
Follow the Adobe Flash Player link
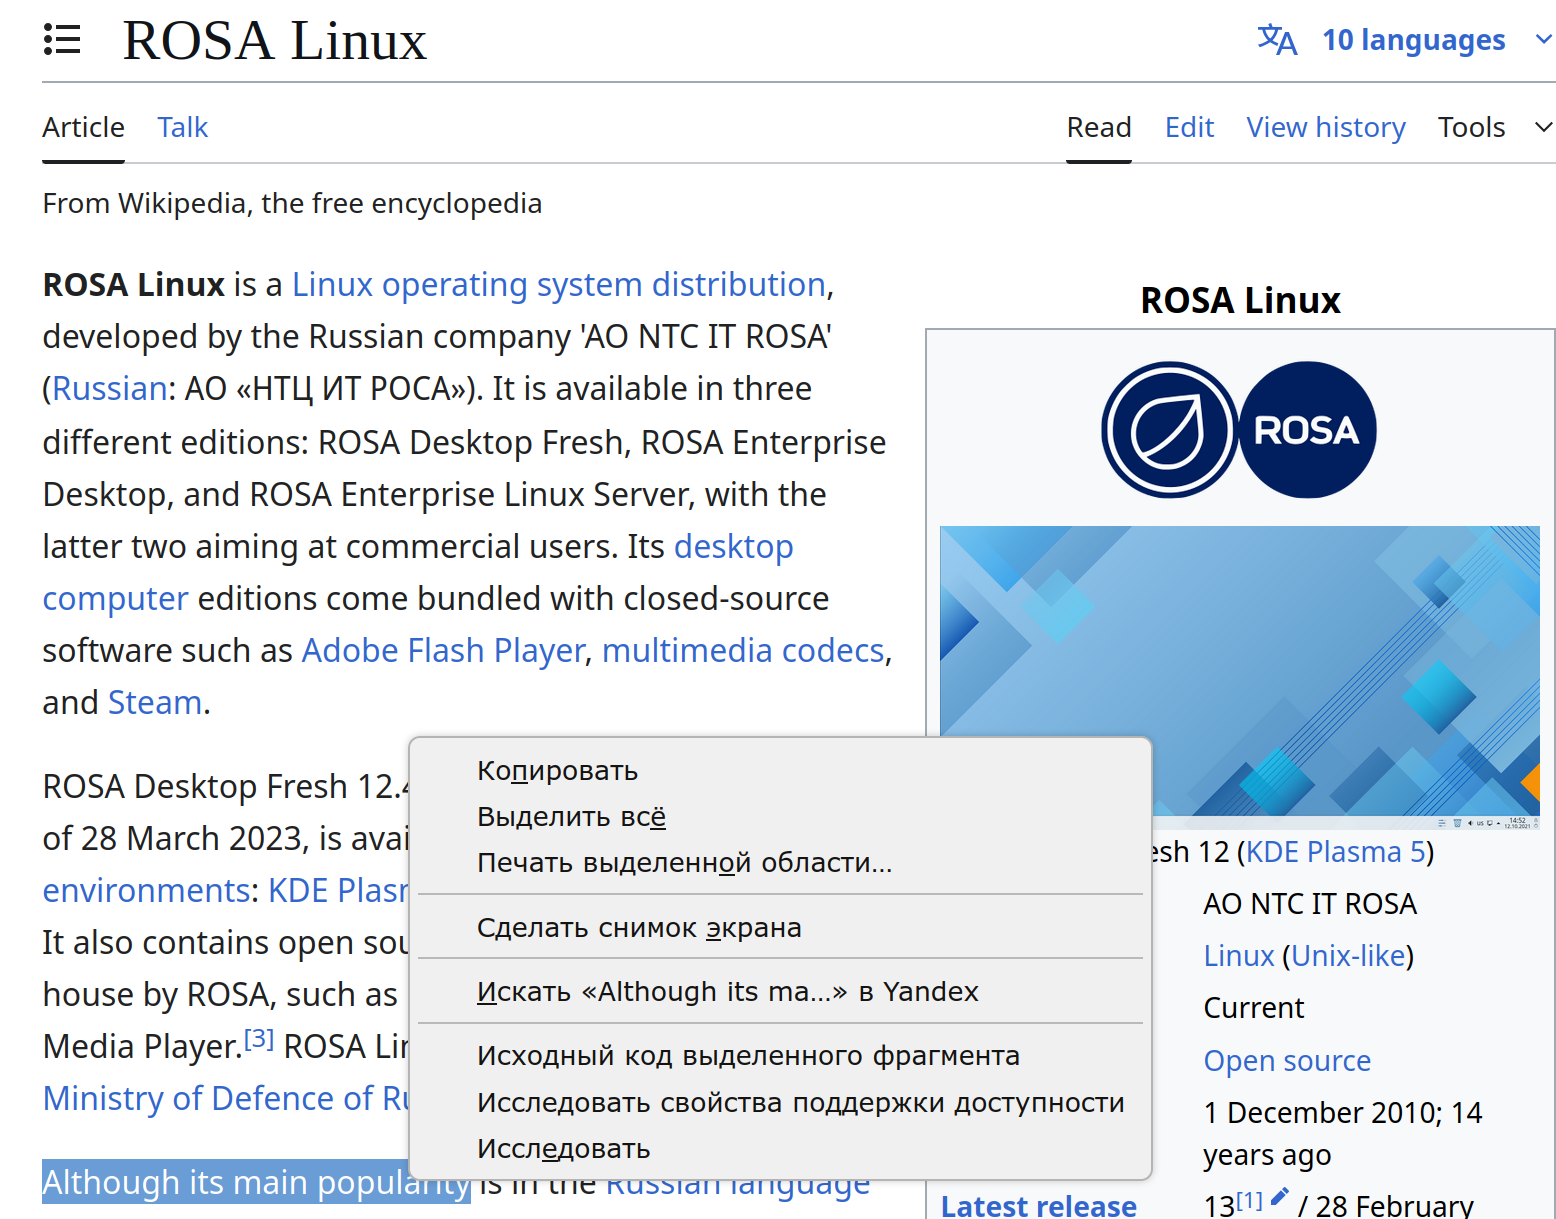pos(443,651)
